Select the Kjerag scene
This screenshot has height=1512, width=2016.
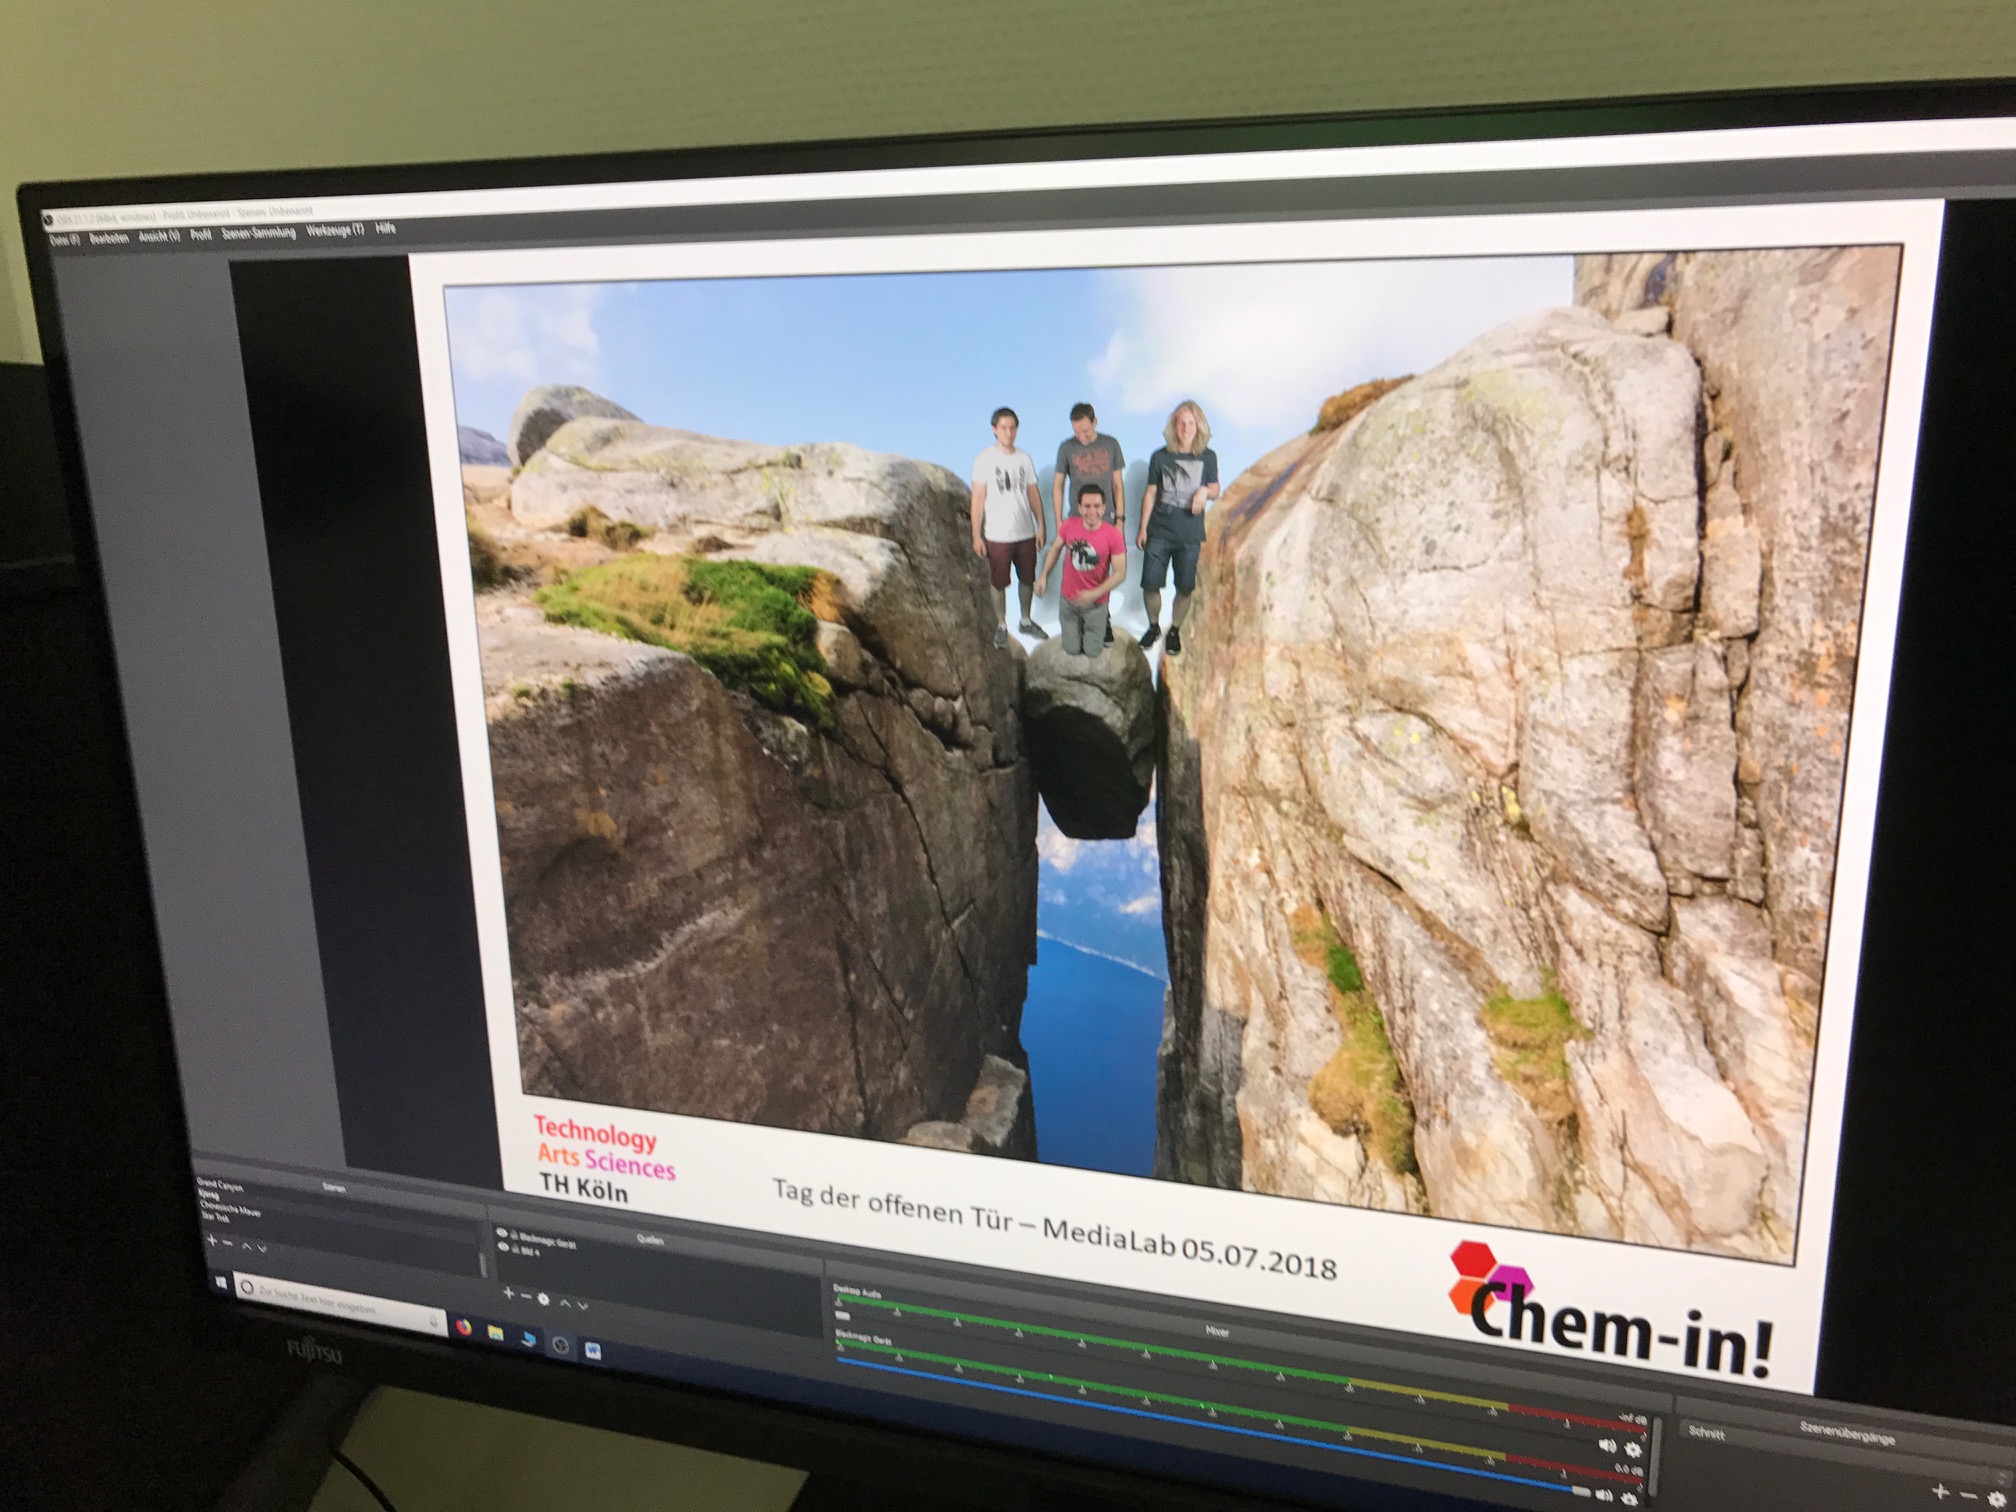208,1196
